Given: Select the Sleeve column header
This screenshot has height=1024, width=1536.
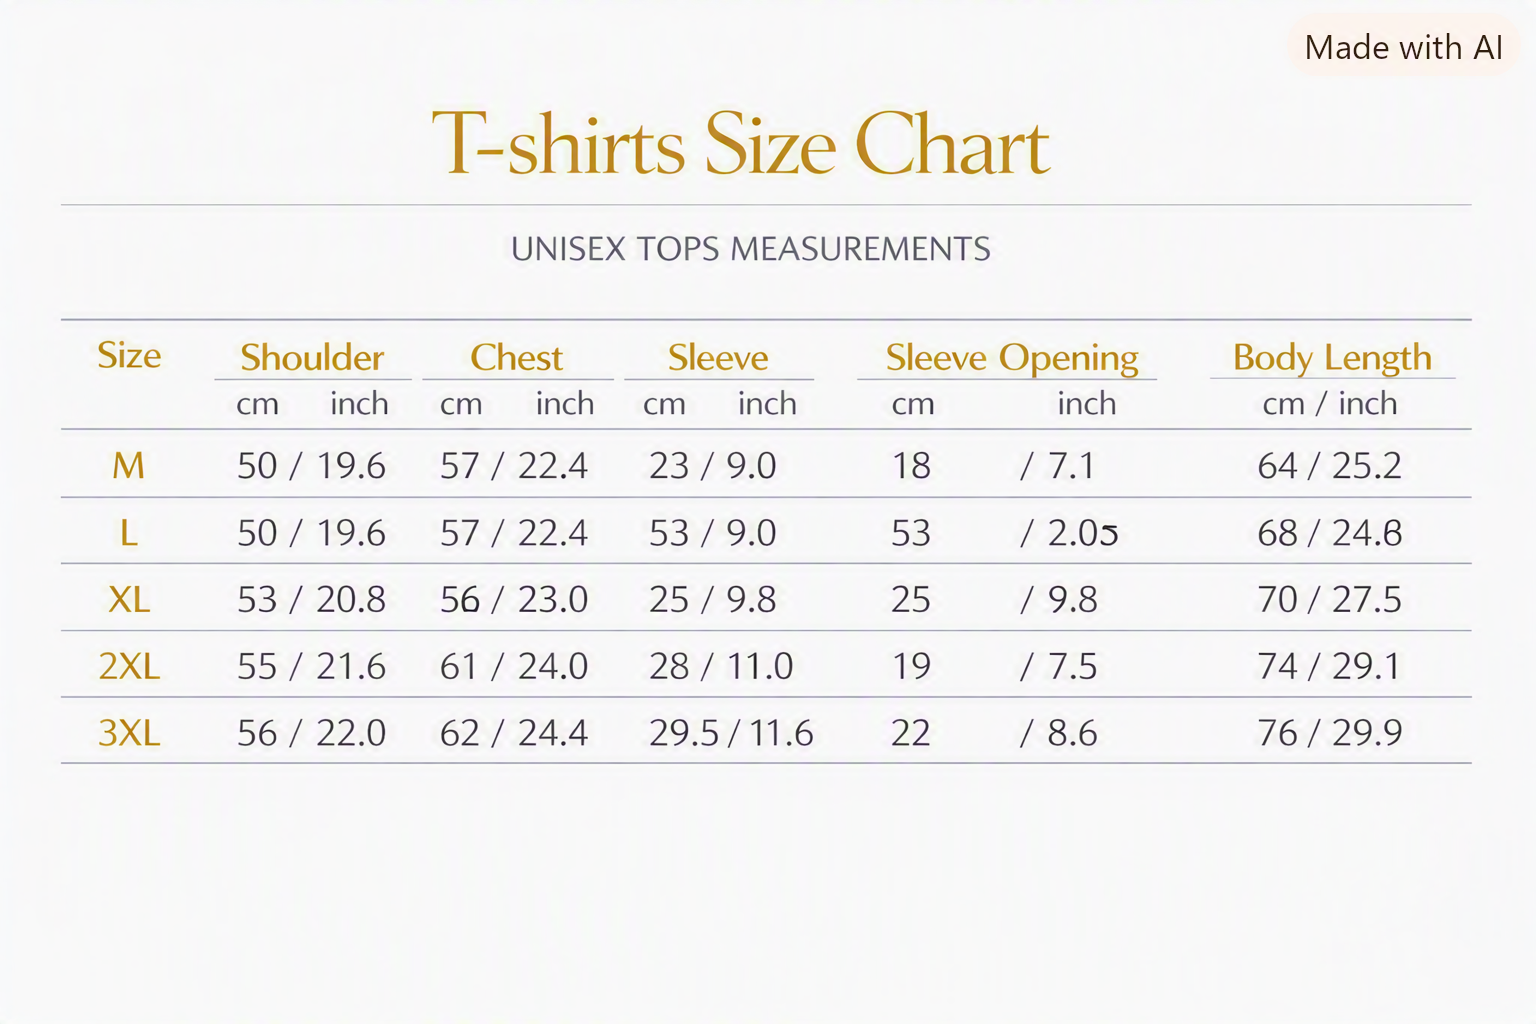Looking at the screenshot, I should (x=718, y=357).
